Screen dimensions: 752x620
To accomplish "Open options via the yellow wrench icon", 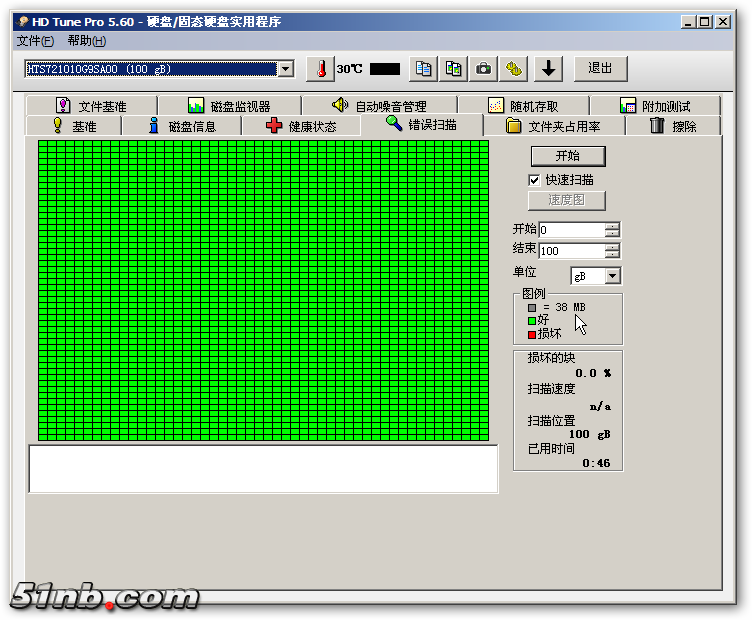I will [513, 69].
